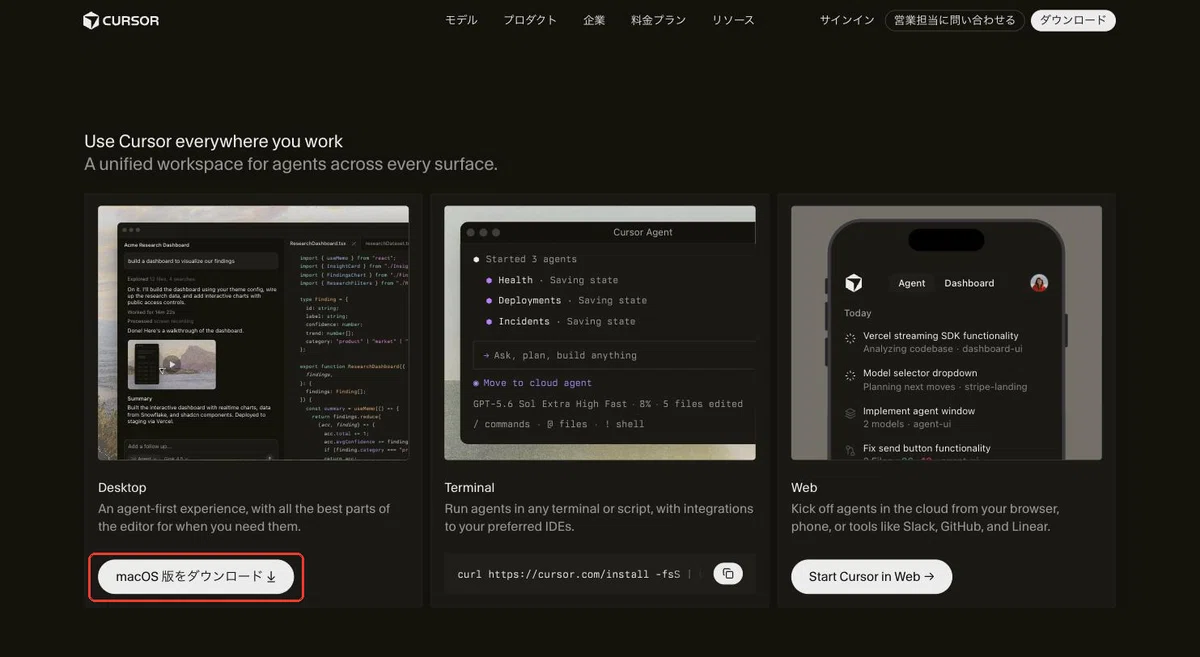Open the Web phone preview image
Screen dimensions: 1200x657
point(946,333)
